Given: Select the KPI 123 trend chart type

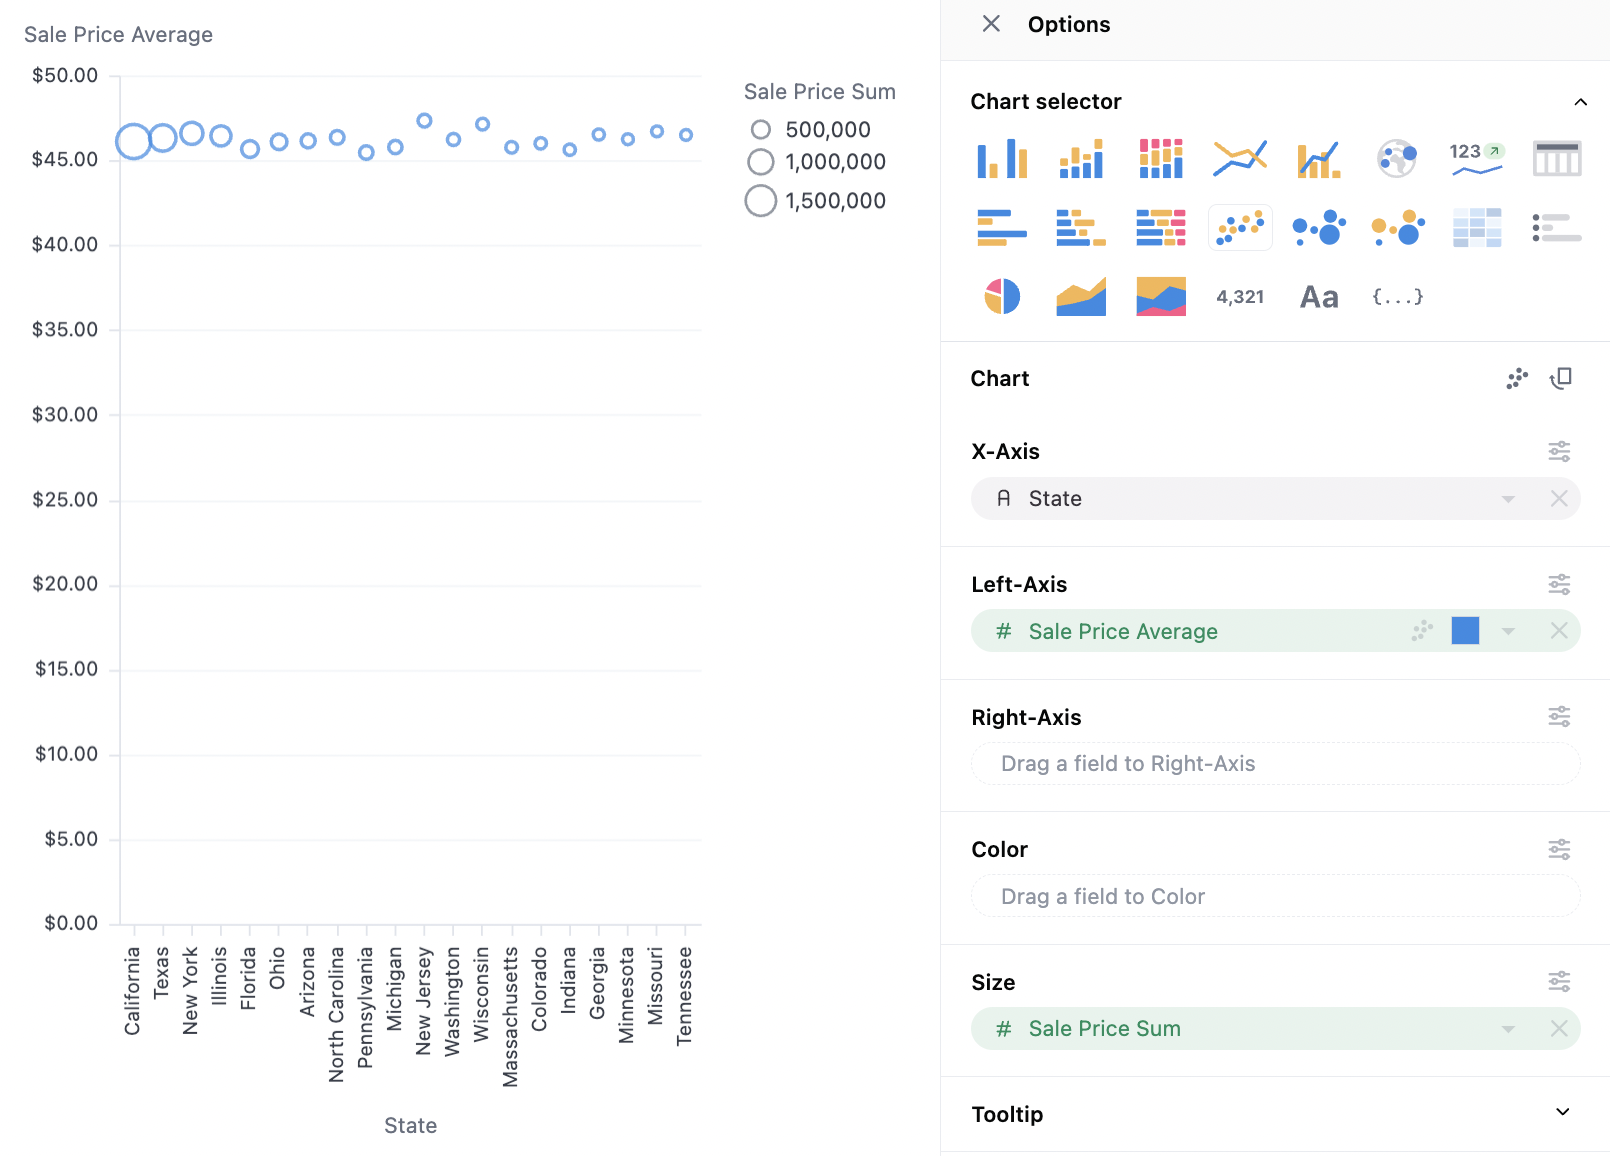Looking at the screenshot, I should pos(1477,158).
